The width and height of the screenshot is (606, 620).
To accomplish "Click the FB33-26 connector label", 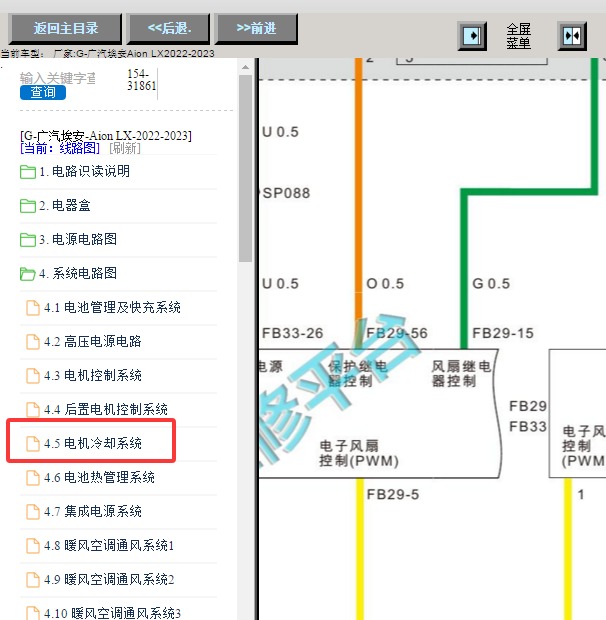I will [x=293, y=333].
